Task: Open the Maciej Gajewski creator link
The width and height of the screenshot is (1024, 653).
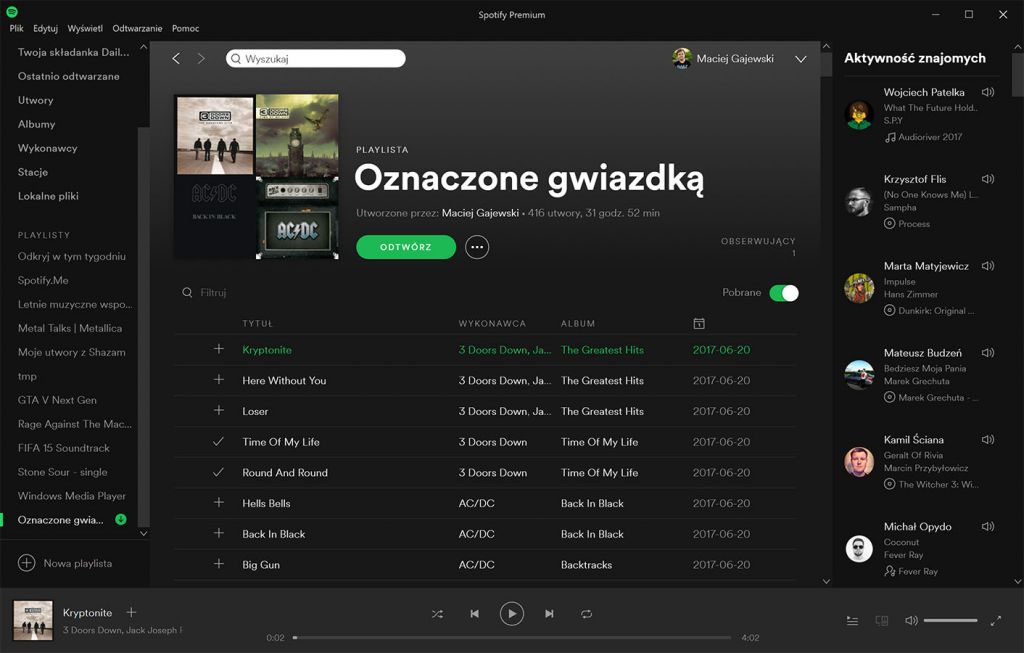Action: coord(480,213)
